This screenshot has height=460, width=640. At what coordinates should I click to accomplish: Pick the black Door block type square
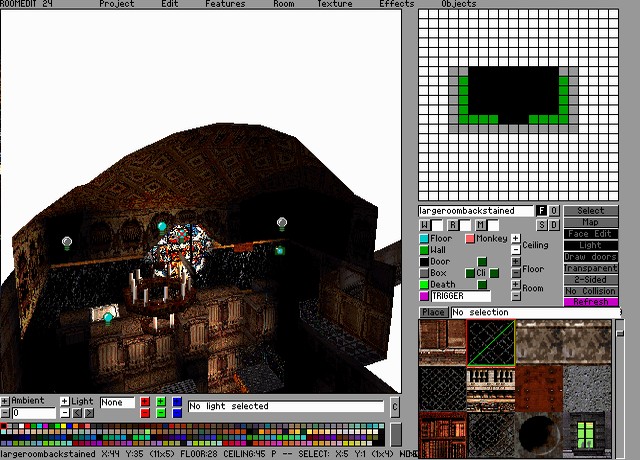(x=424, y=262)
